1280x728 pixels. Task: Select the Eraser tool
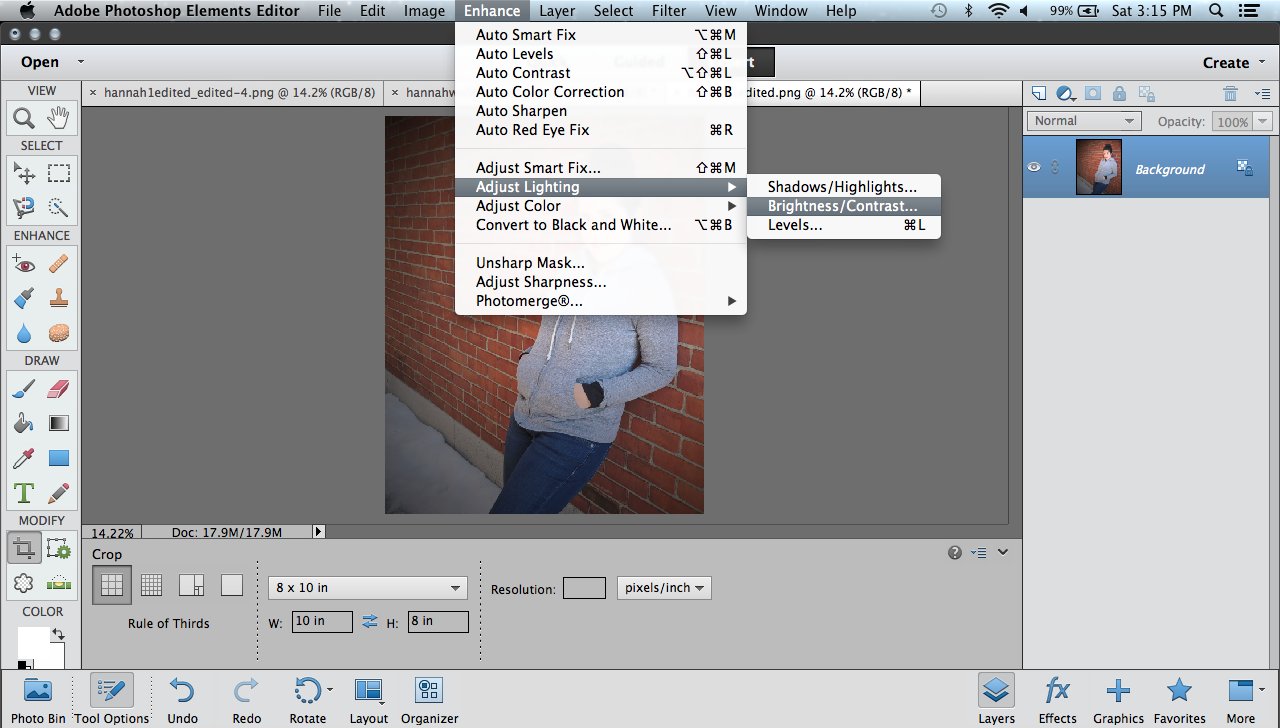coord(58,388)
